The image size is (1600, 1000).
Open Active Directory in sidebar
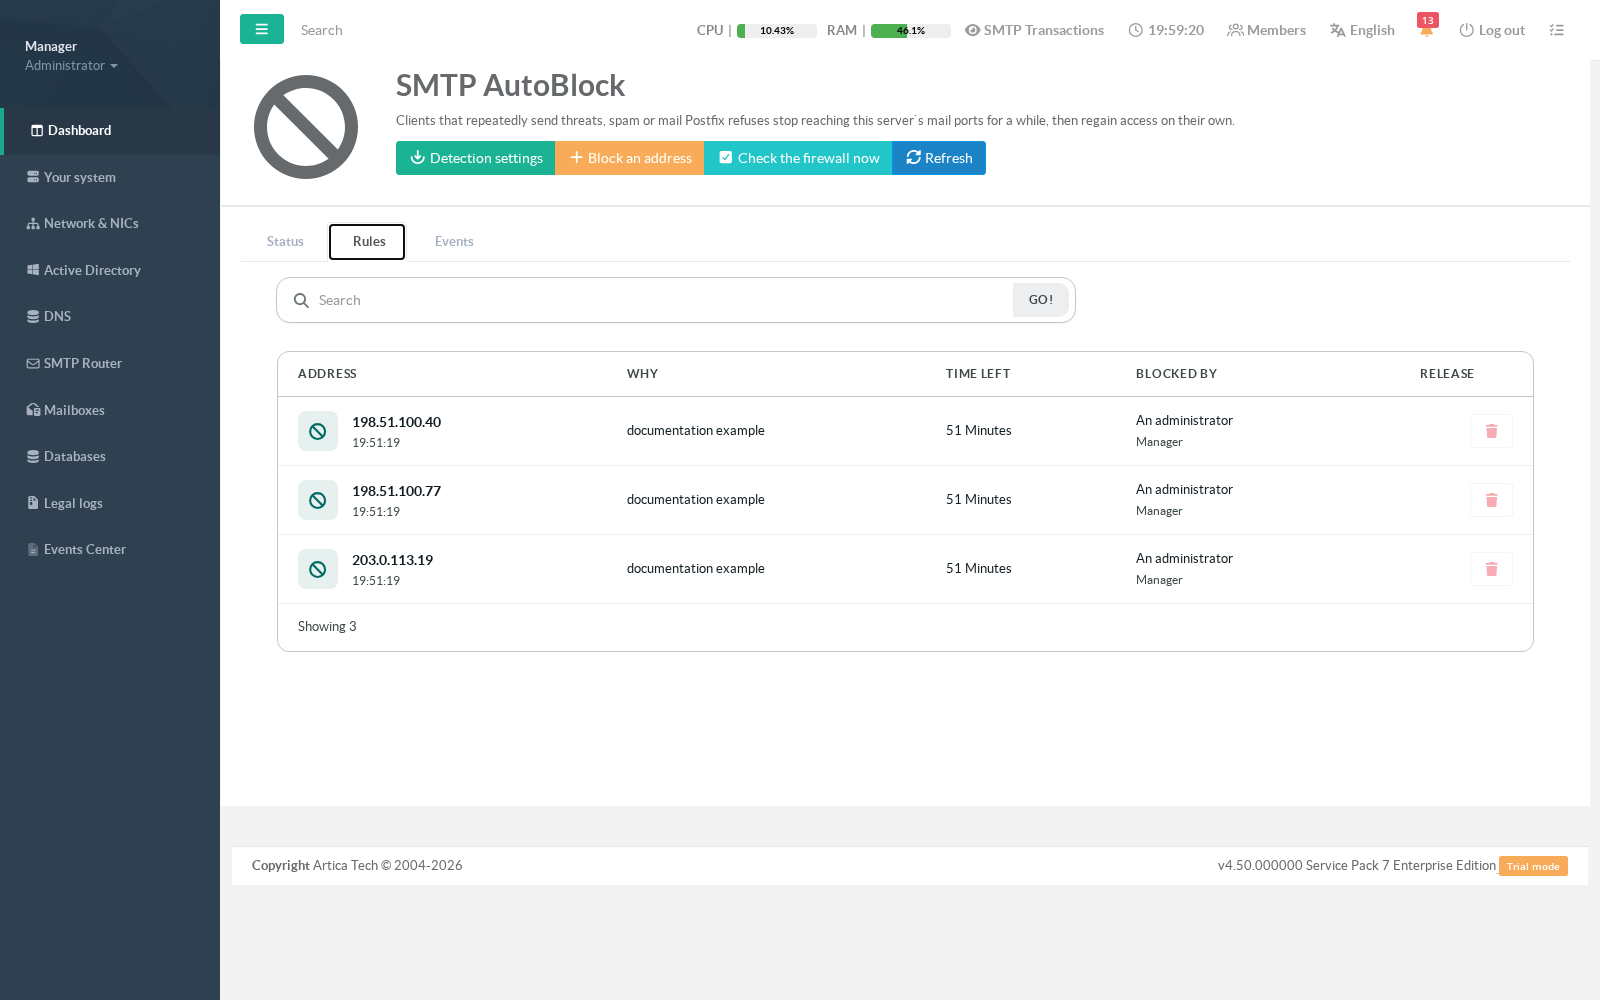[110, 270]
